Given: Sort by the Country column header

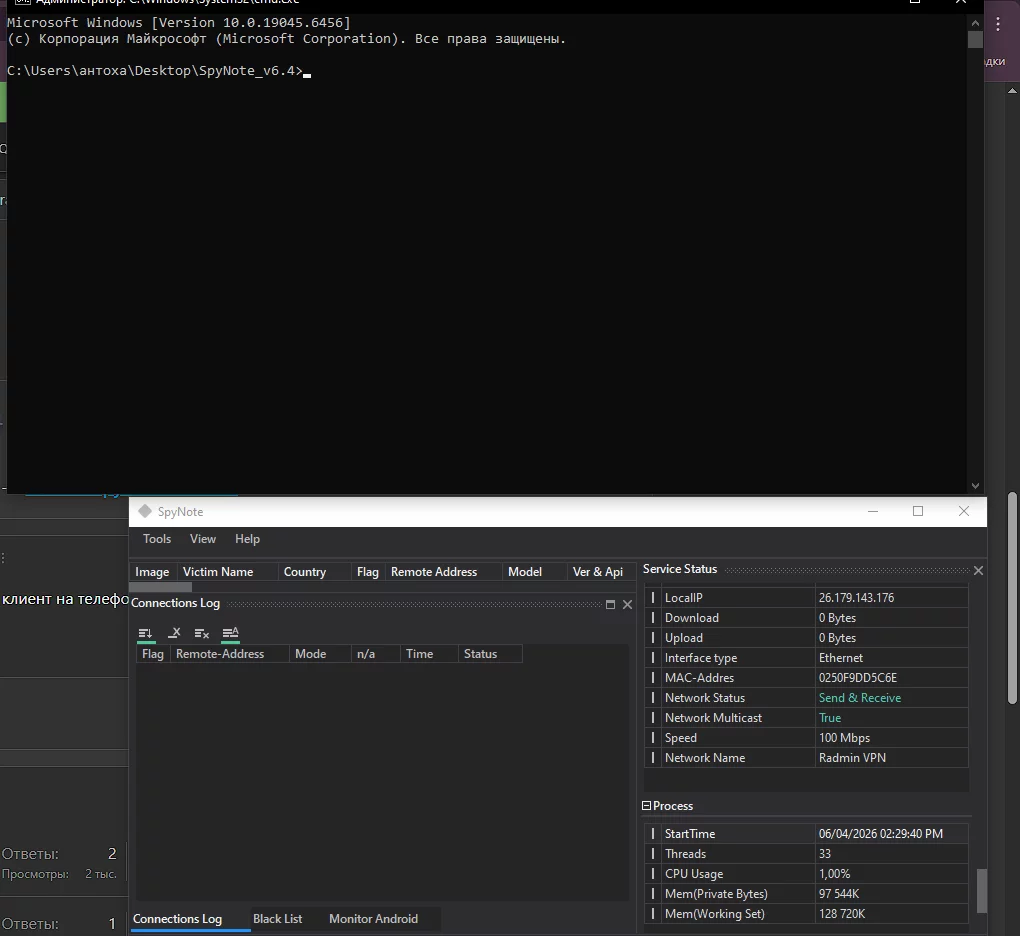Looking at the screenshot, I should click(x=305, y=572).
